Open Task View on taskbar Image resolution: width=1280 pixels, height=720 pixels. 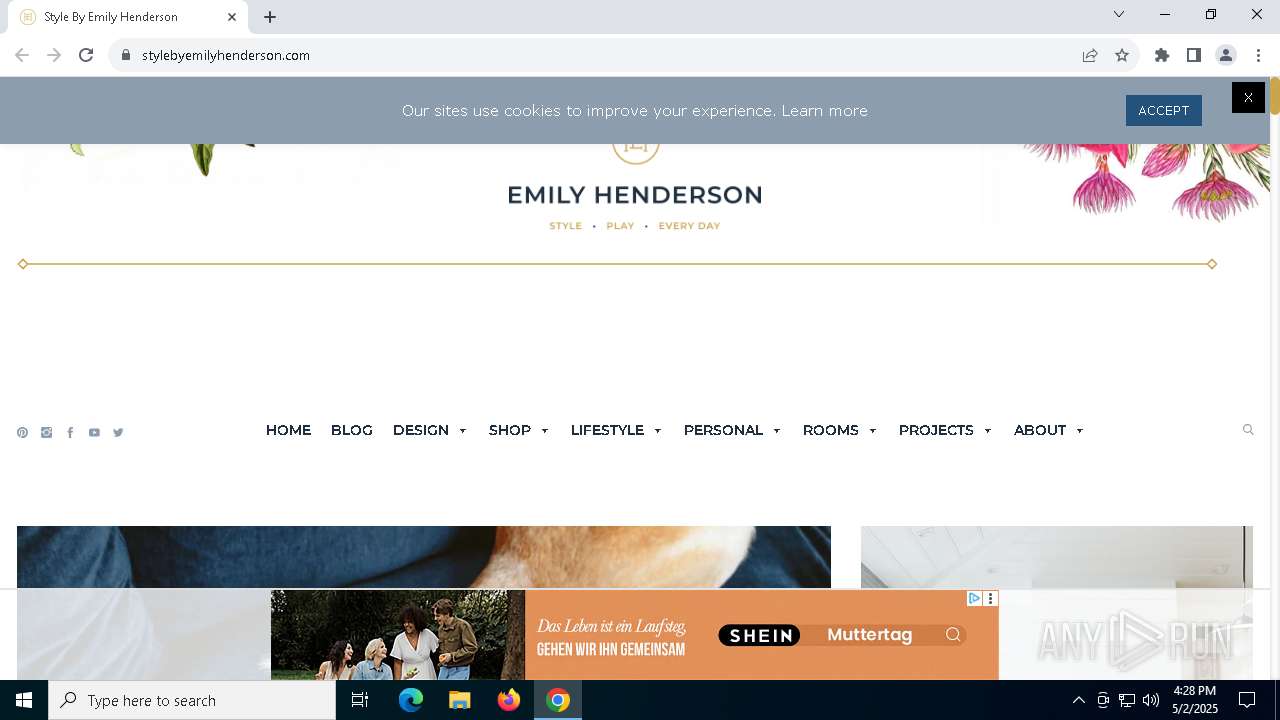click(360, 700)
